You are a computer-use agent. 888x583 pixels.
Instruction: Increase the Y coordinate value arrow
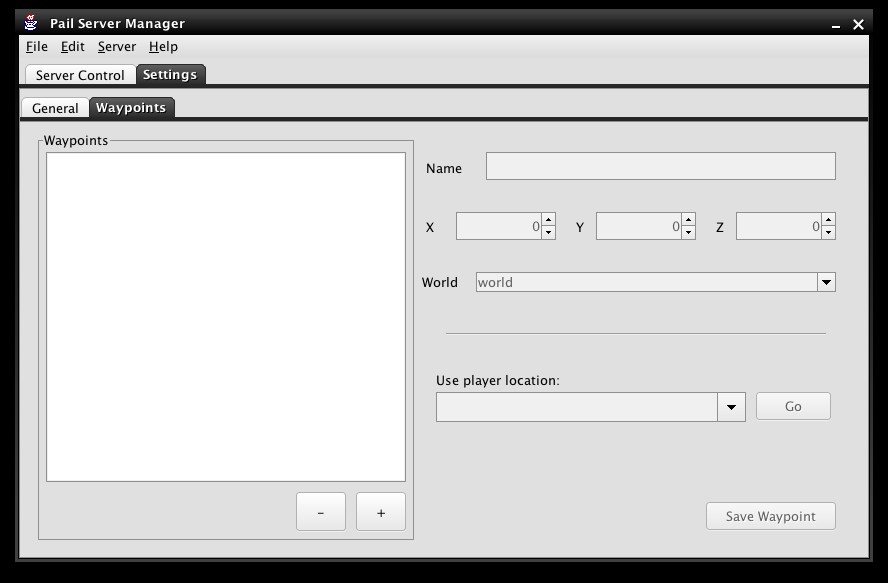(x=688, y=221)
